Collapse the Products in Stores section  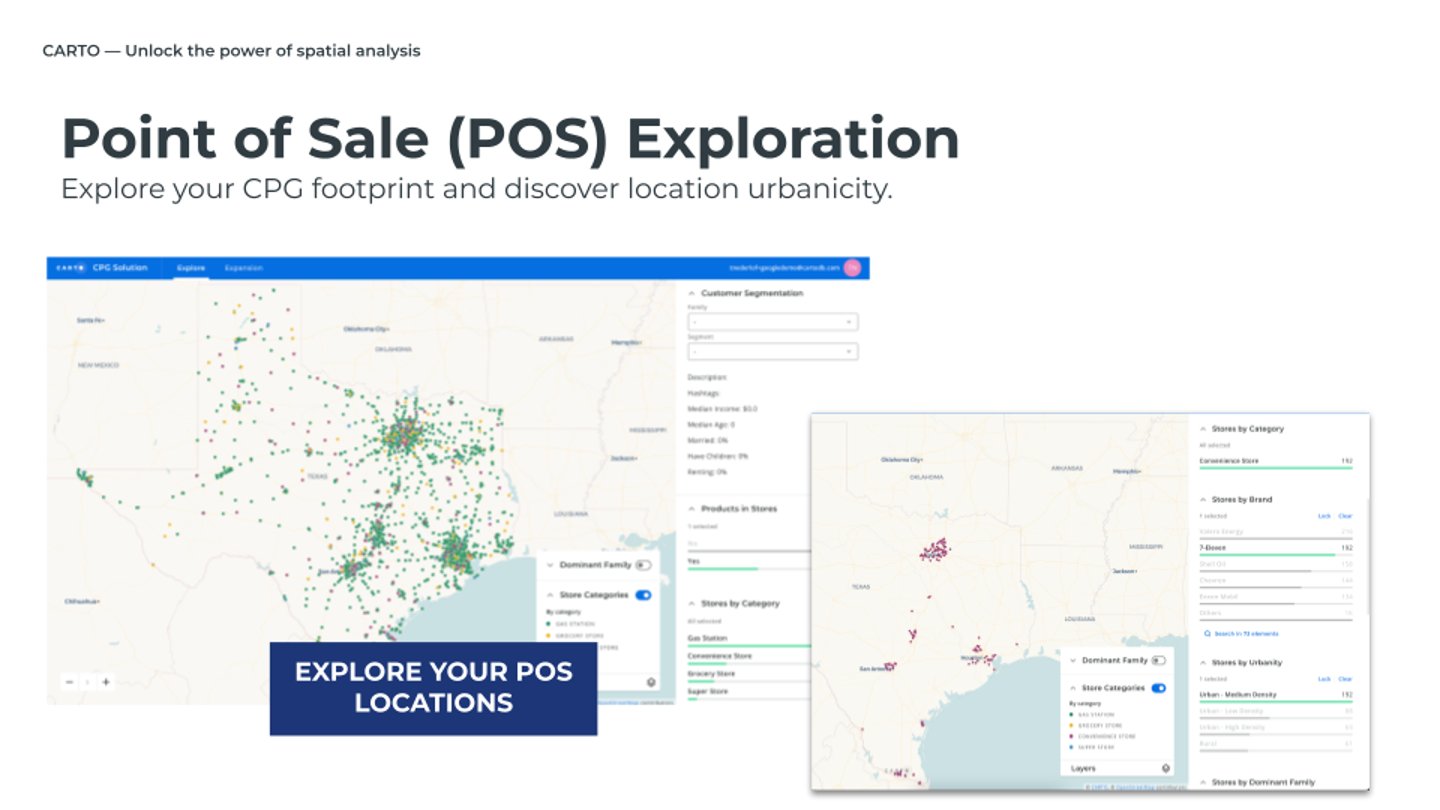coord(692,509)
